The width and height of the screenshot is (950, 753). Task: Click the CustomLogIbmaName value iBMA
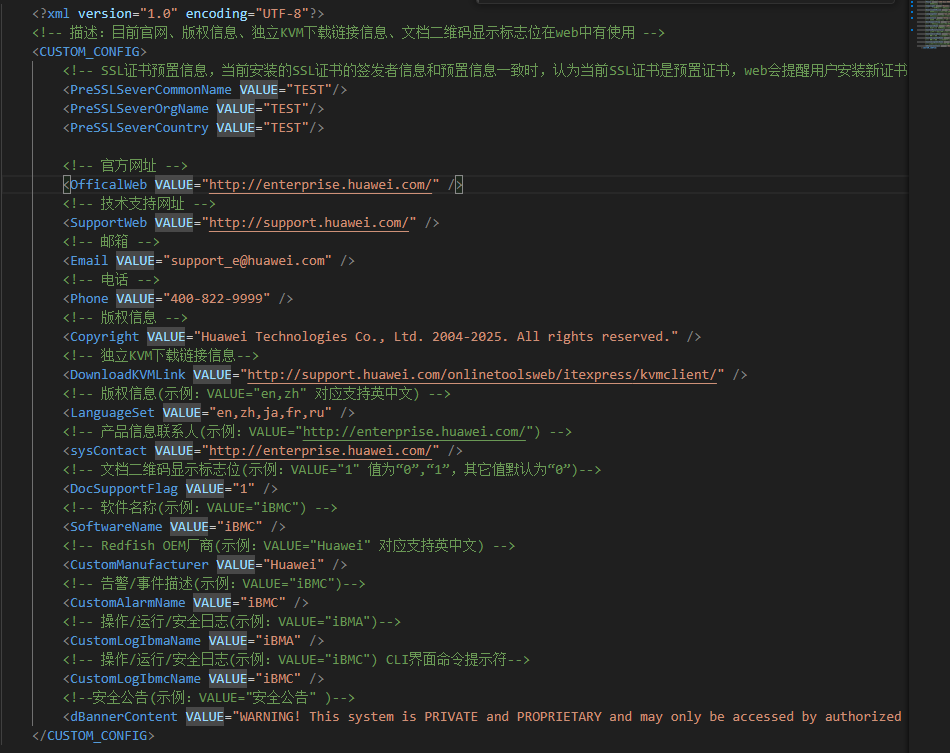[x=275, y=641]
